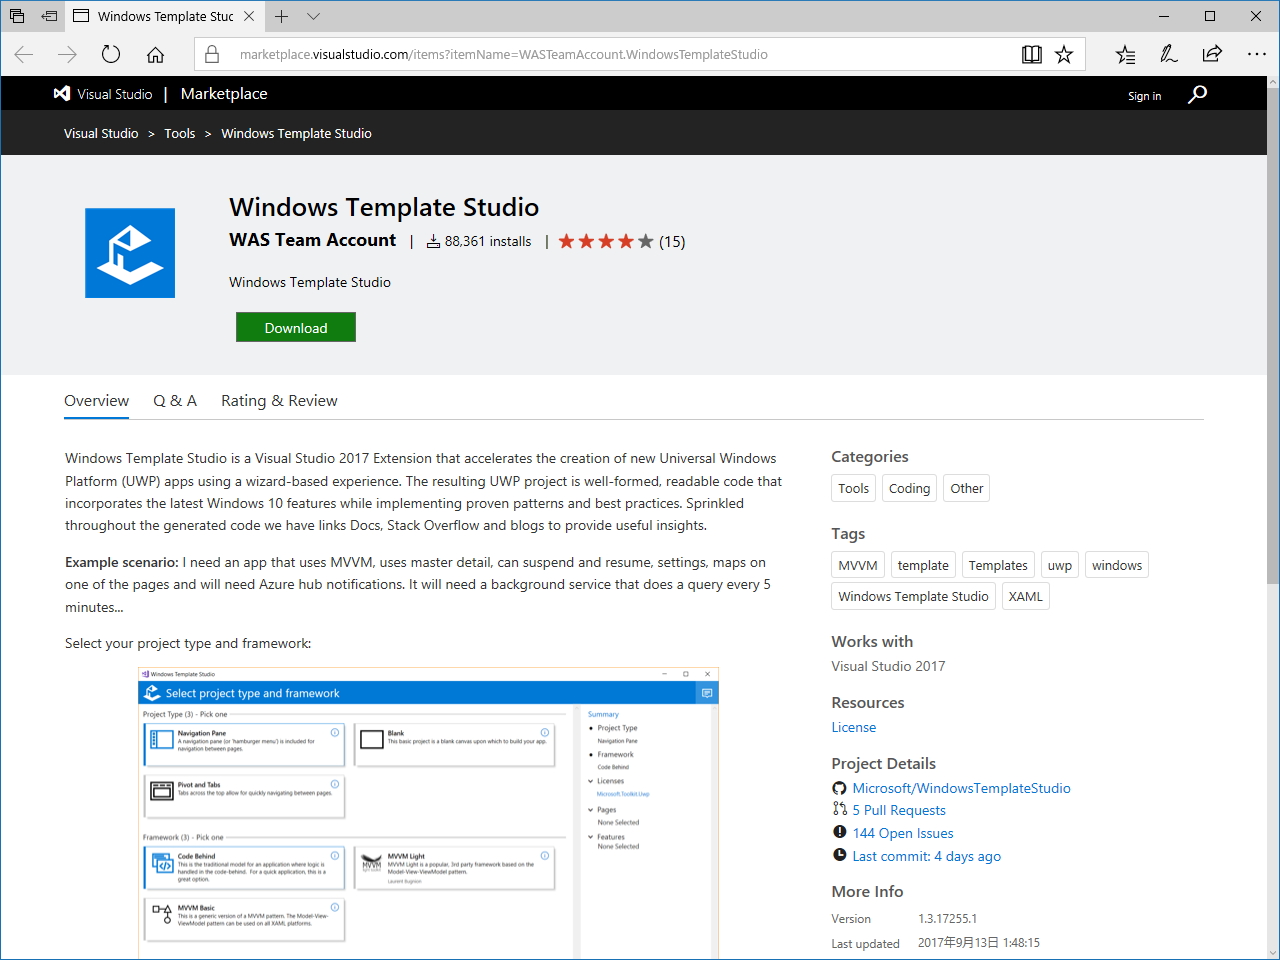Open search with the magnifier icon
The image size is (1280, 960).
point(1196,93)
